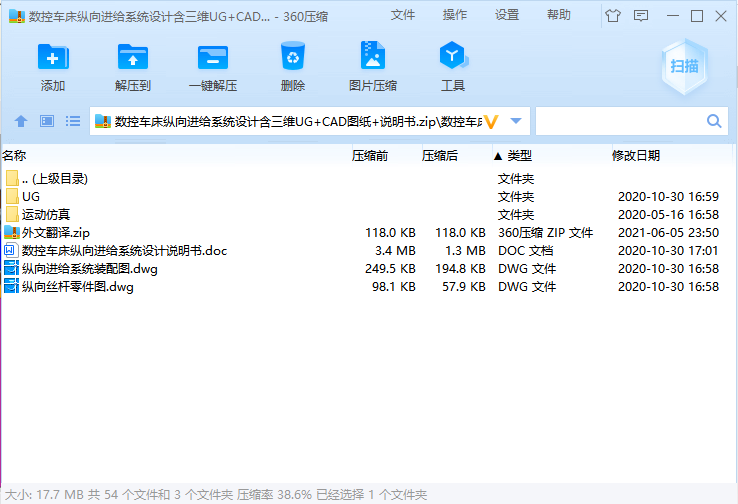738x504 pixels.
Task: Click the 外文翻译.zip archive icon
Action: (x=12, y=232)
